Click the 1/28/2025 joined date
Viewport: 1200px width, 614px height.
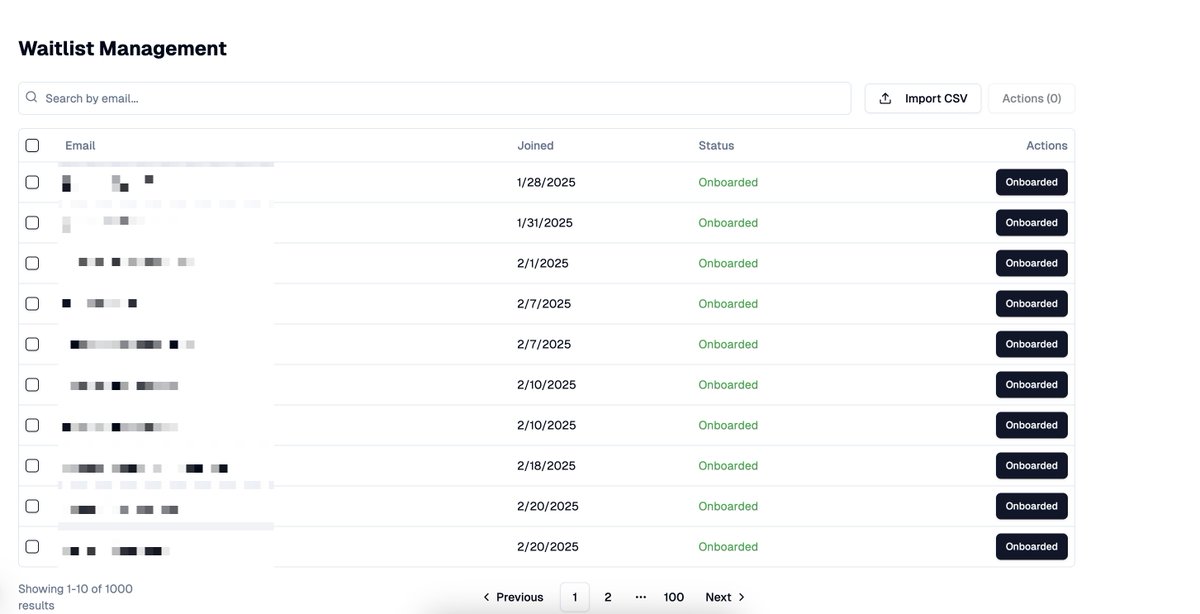546,182
